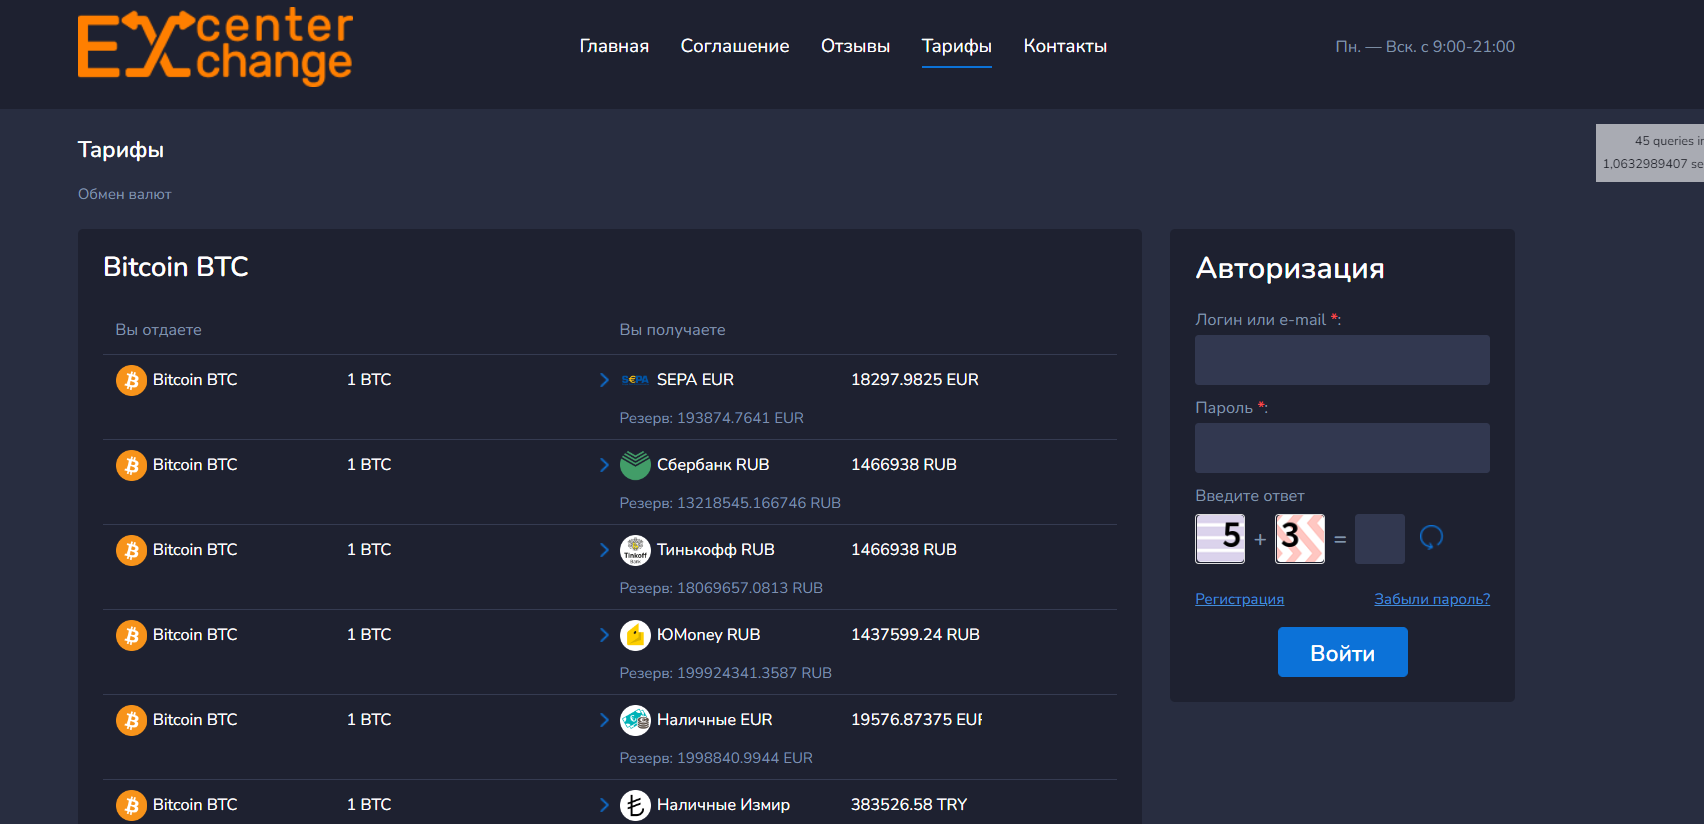Click arrow chevron before SEPA EUR
The image size is (1704, 824).
click(604, 380)
